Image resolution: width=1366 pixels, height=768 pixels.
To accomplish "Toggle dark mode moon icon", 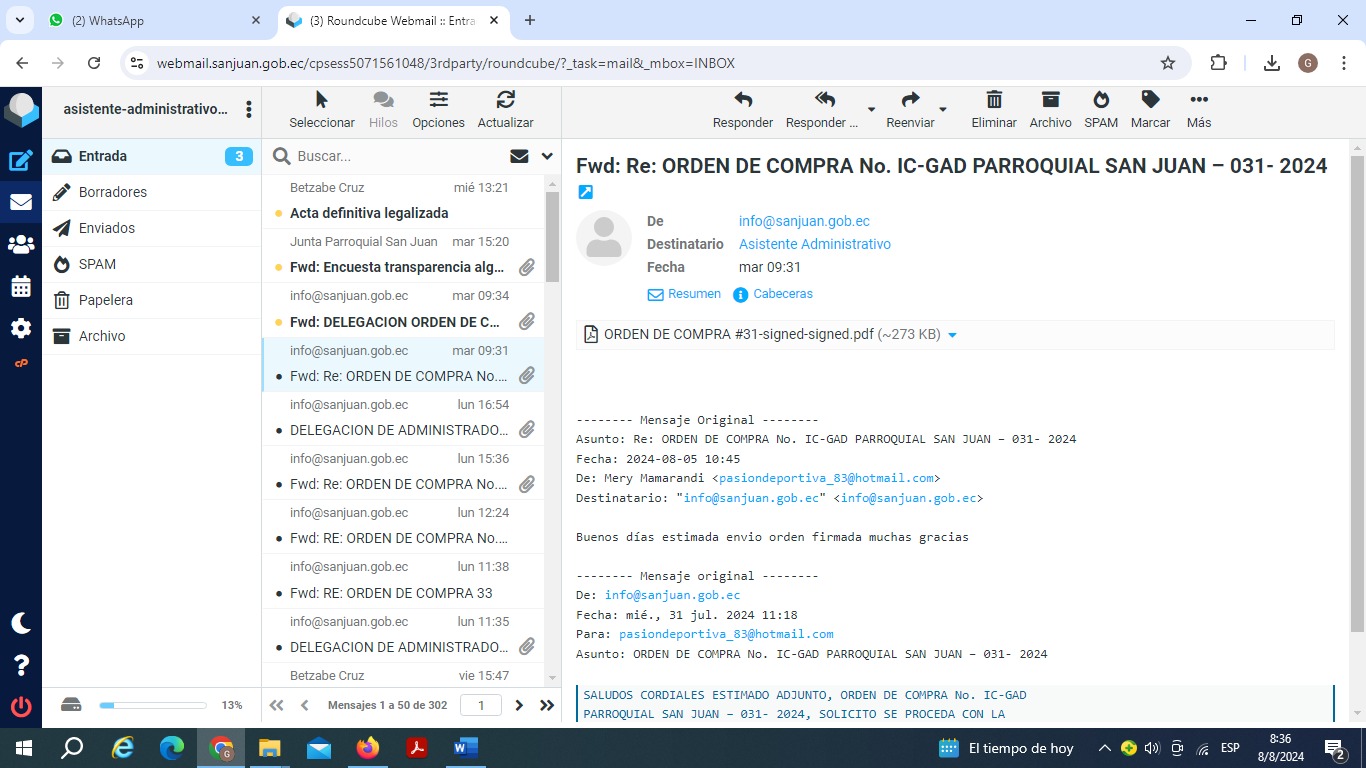I will tap(20, 623).
